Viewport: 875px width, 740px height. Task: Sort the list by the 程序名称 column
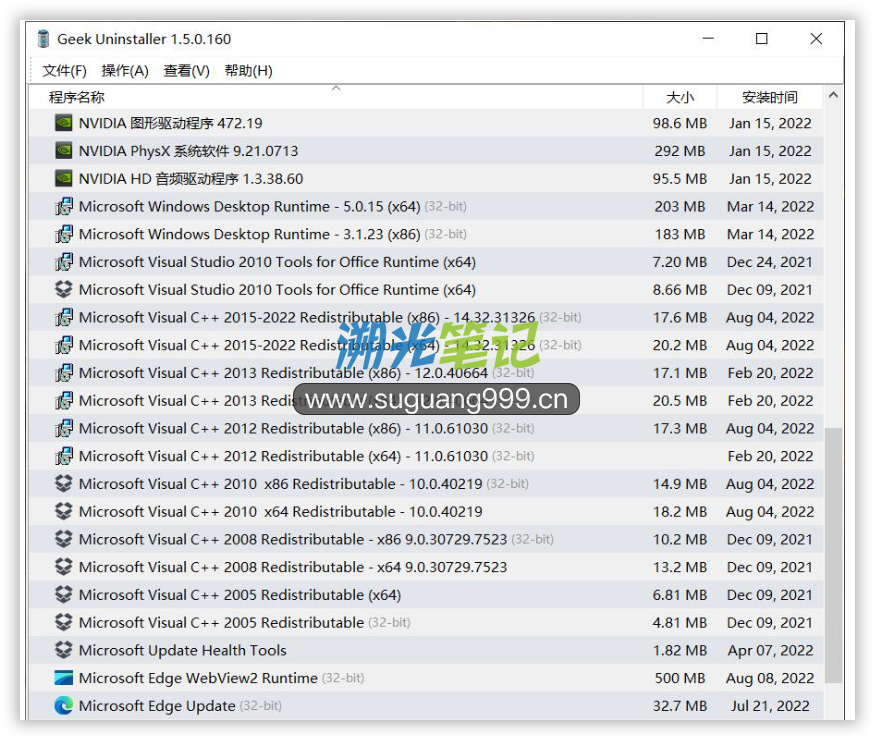(x=77, y=97)
